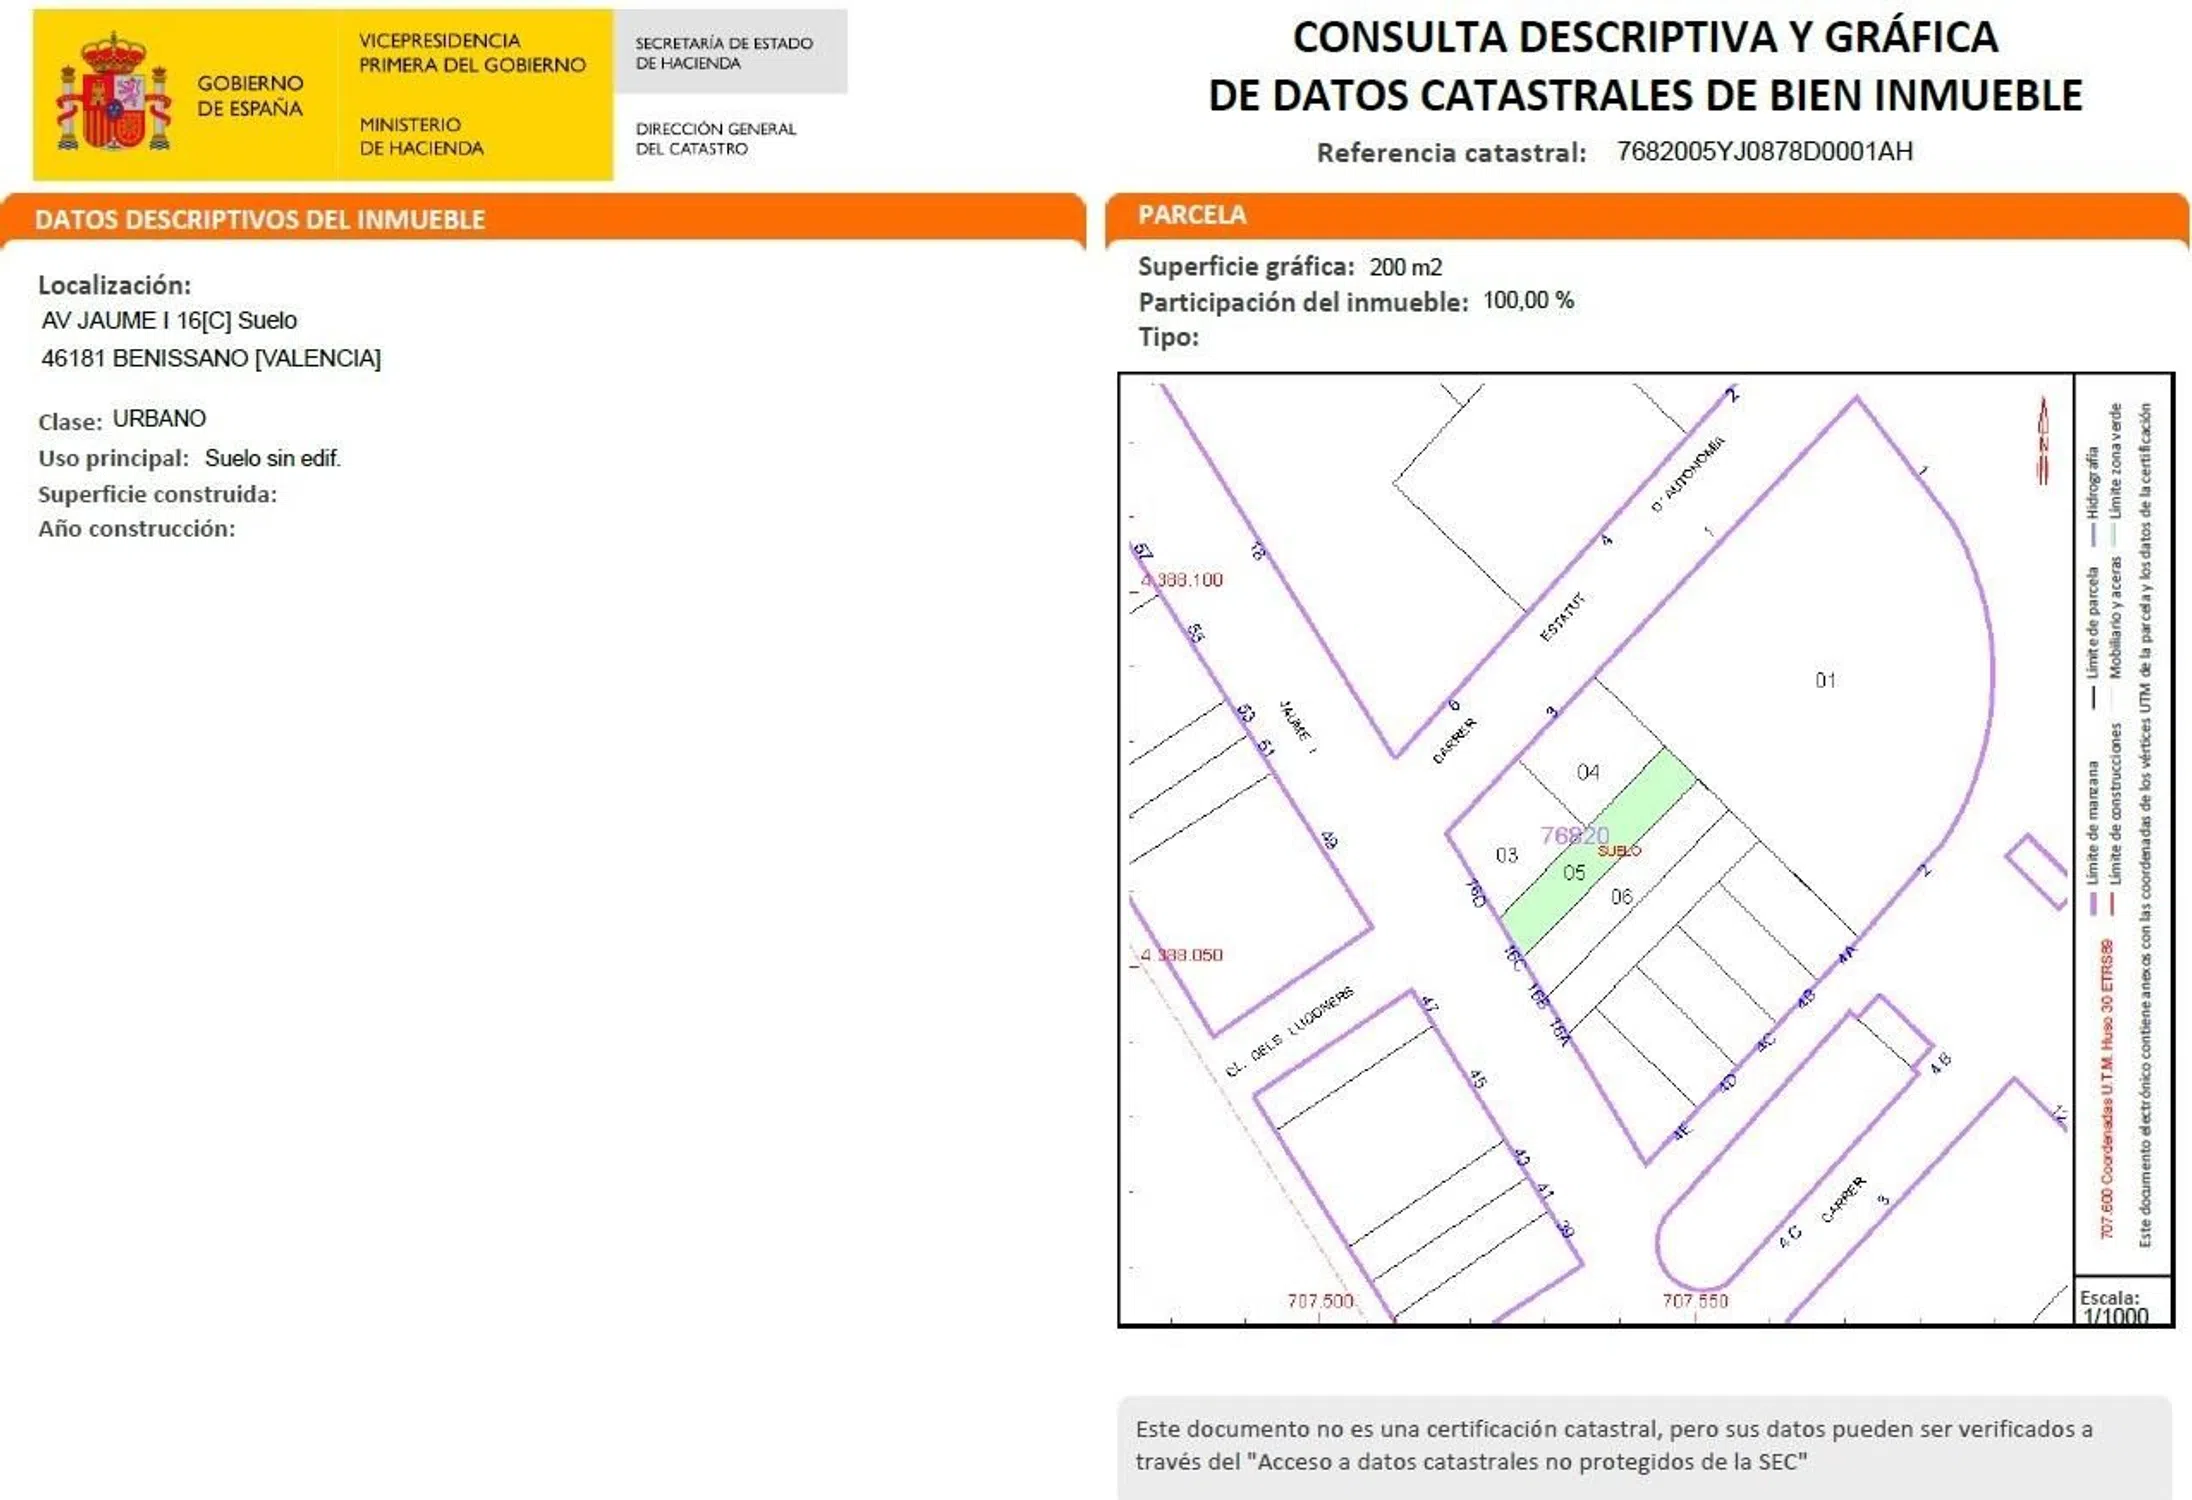Click the PARCELA section header

tap(1192, 215)
